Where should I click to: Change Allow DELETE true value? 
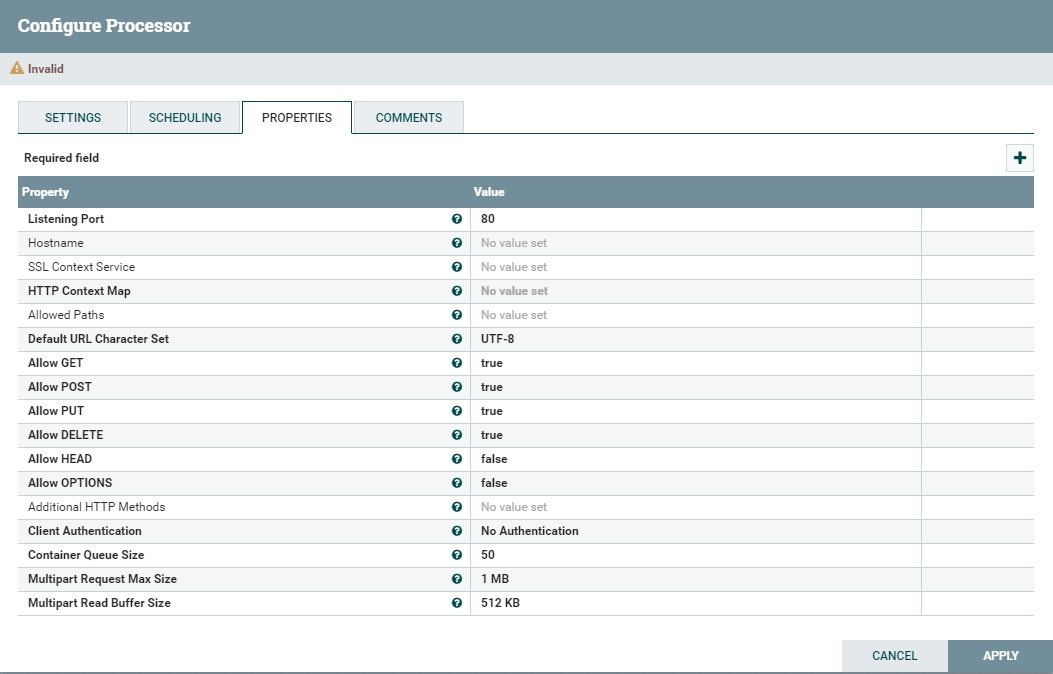[696, 435]
